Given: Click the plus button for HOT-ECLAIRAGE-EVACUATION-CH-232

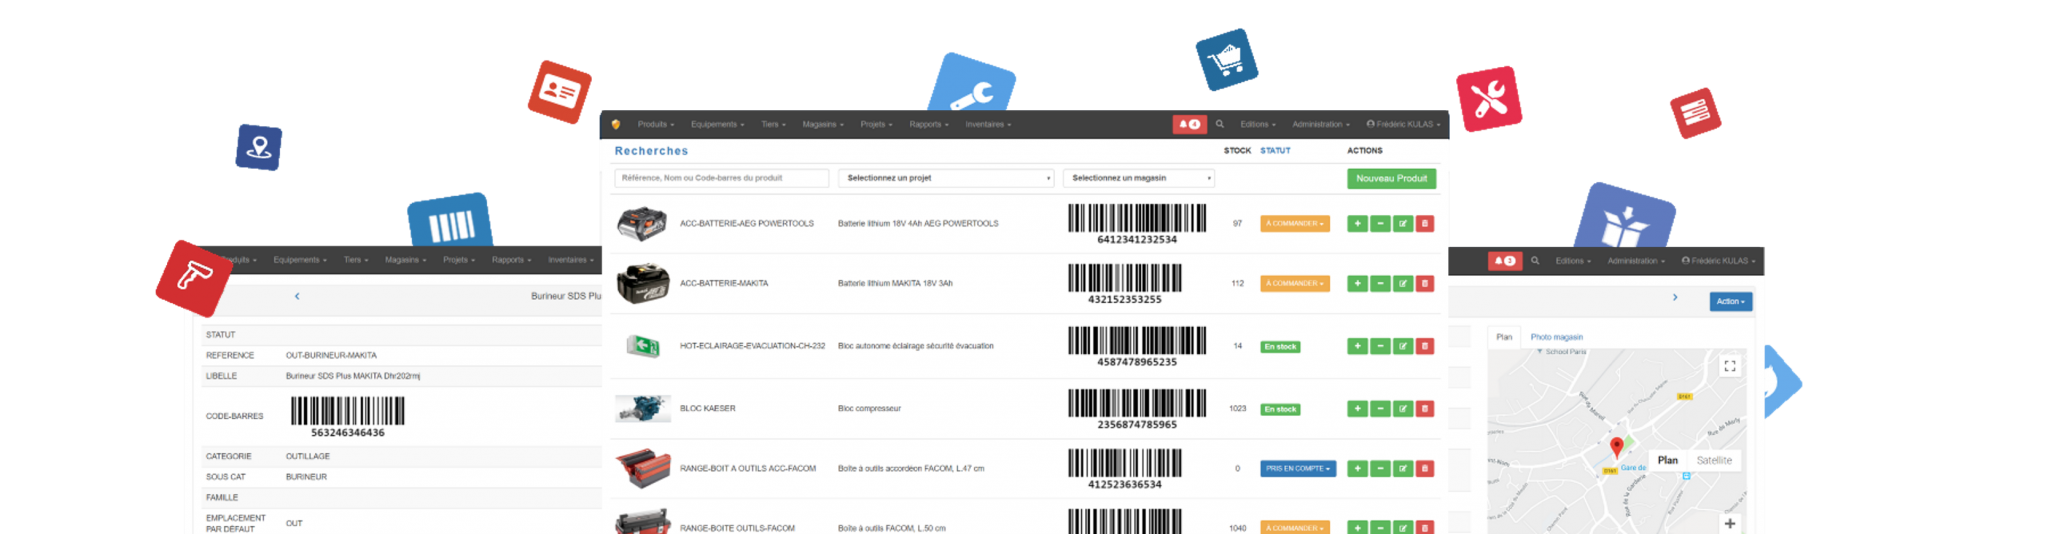Looking at the screenshot, I should [1357, 346].
